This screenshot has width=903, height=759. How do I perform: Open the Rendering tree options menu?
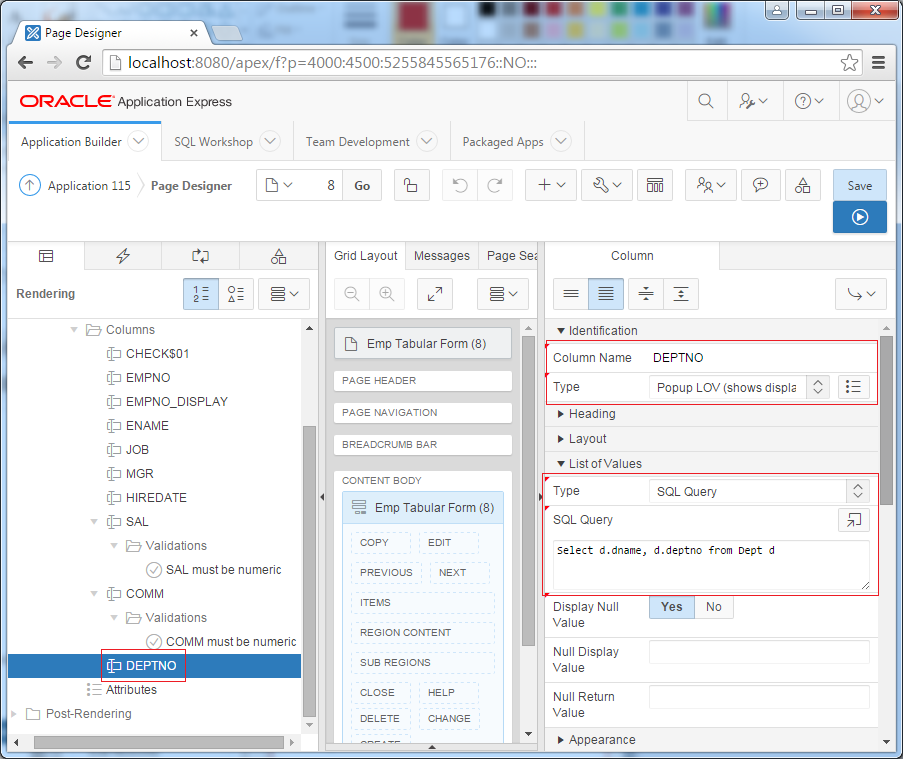click(x=284, y=294)
